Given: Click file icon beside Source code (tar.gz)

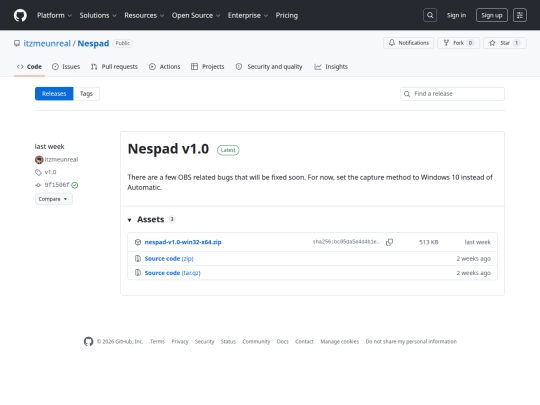Looking at the screenshot, I should 138,273.
